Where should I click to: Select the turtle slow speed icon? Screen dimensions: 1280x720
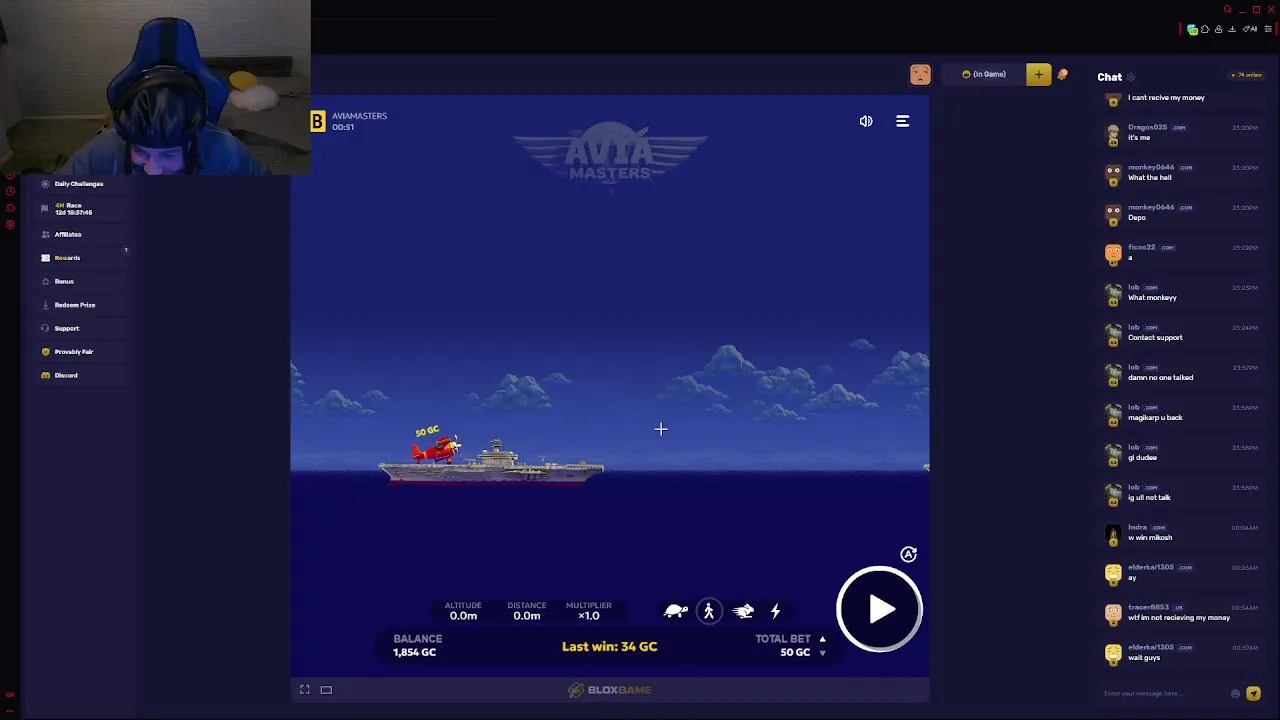click(676, 611)
